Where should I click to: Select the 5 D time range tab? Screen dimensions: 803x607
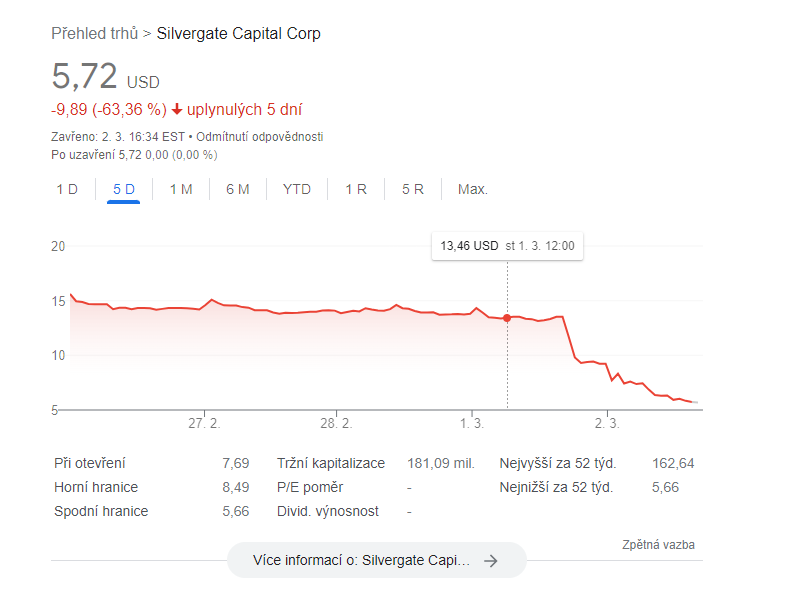[x=124, y=189]
